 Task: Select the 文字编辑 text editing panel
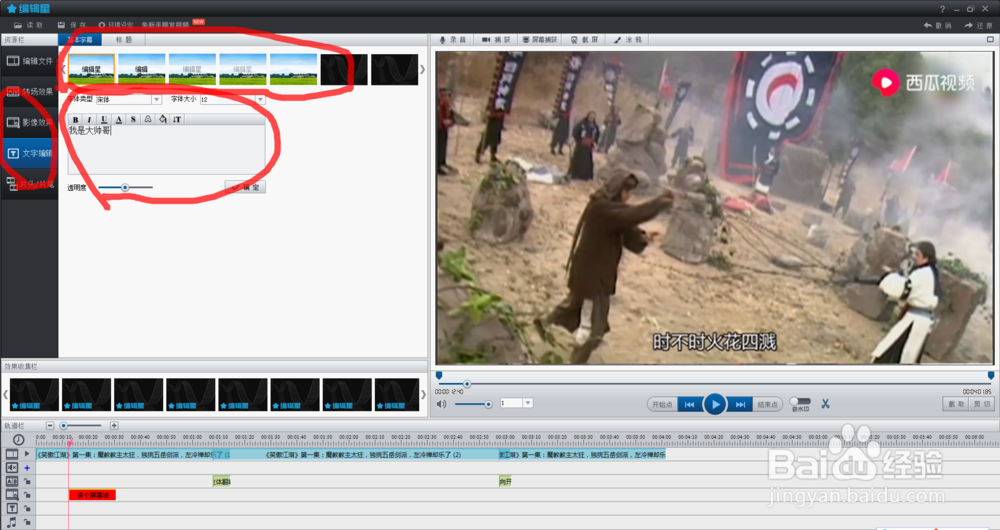tap(29, 154)
